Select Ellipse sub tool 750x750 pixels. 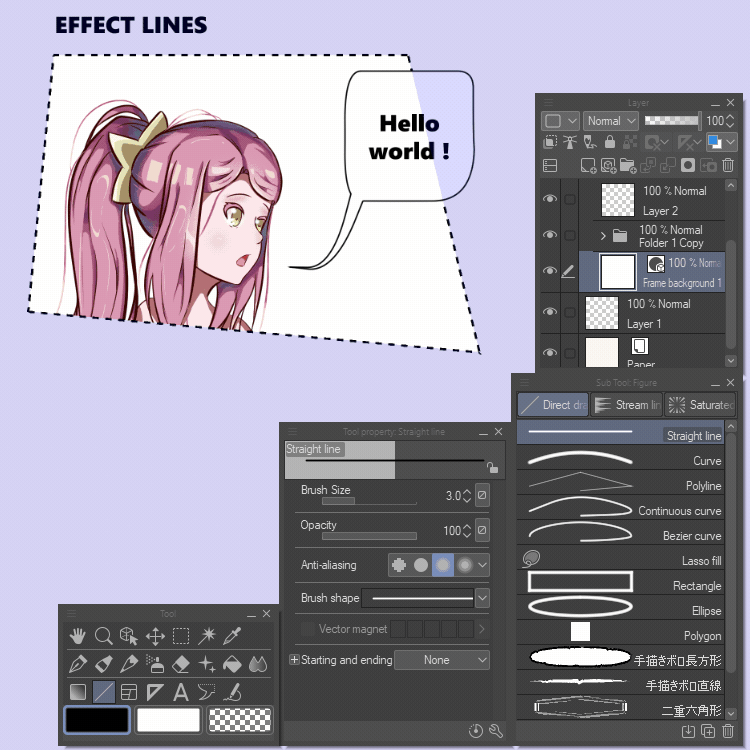(620, 608)
